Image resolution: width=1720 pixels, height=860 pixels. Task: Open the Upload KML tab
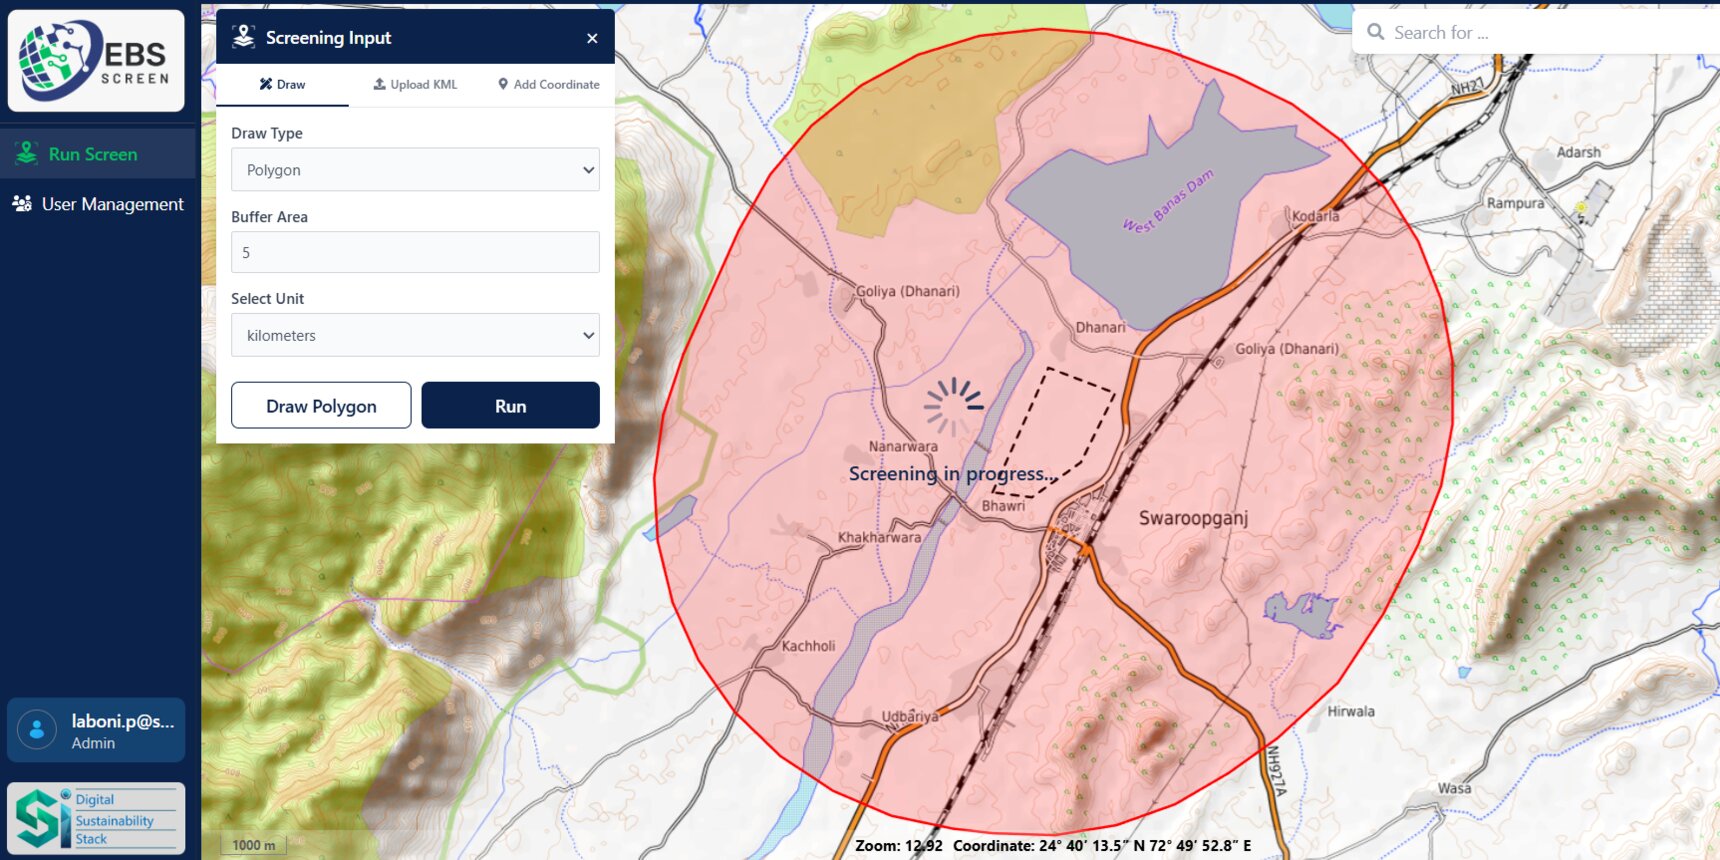[415, 85]
